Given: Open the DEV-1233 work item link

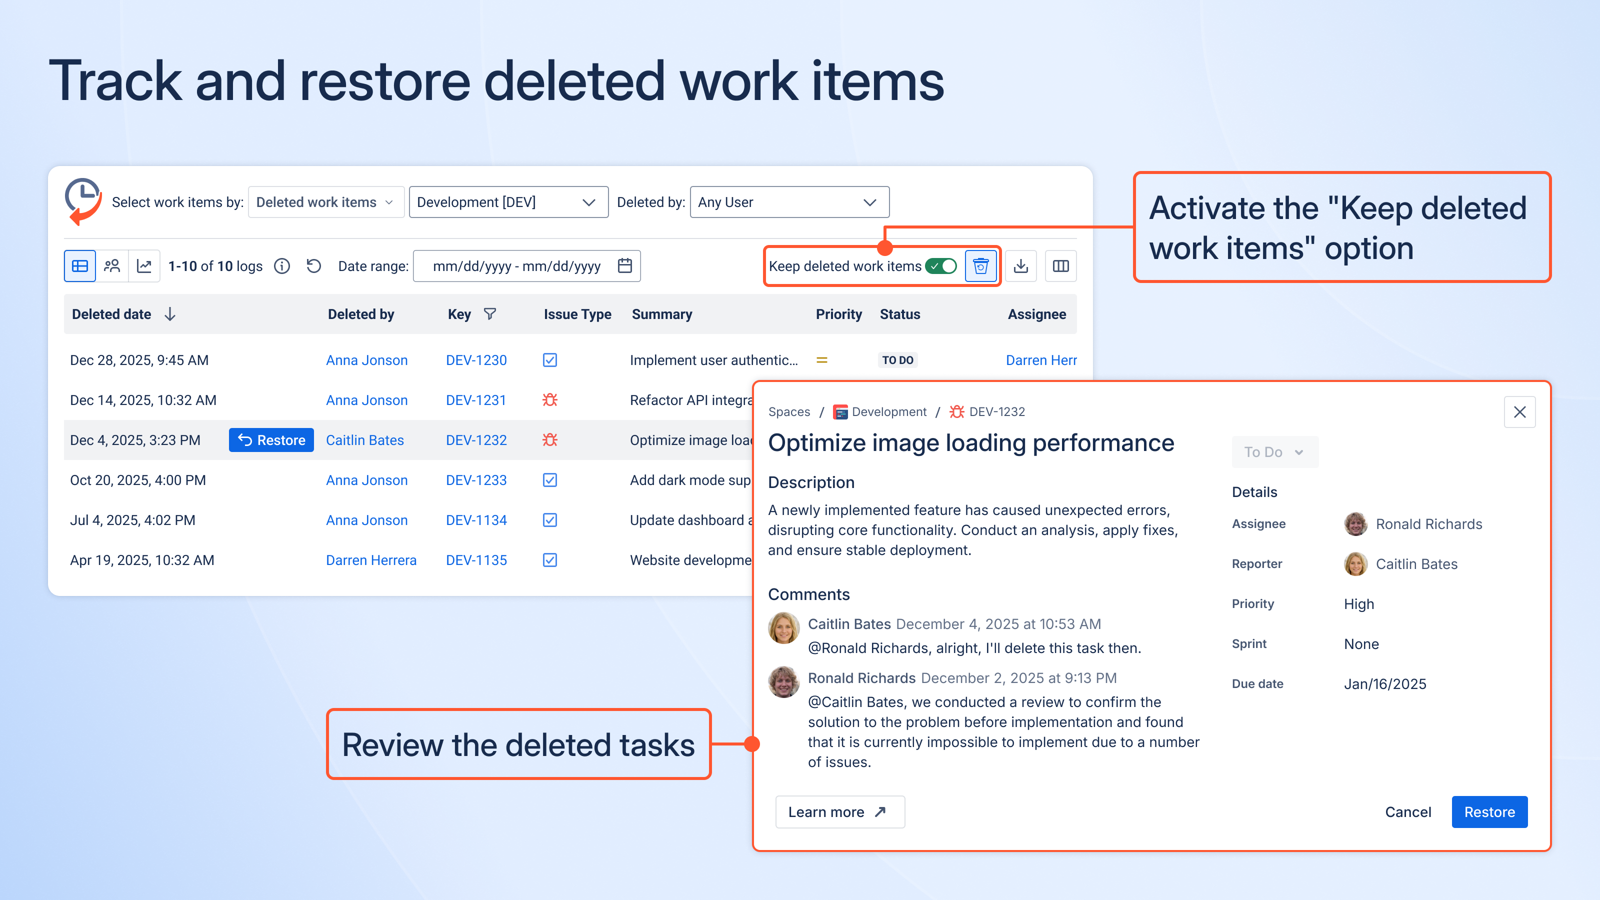Looking at the screenshot, I should tap(476, 480).
